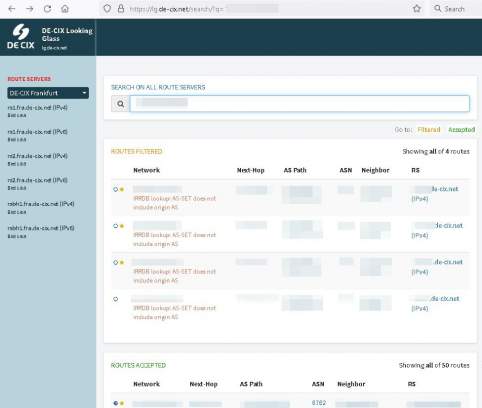Viewport: 482px width, 408px height.
Task: Select rsbh1.fra.de-cix.net (IPv6) route server
Action: 41,228
